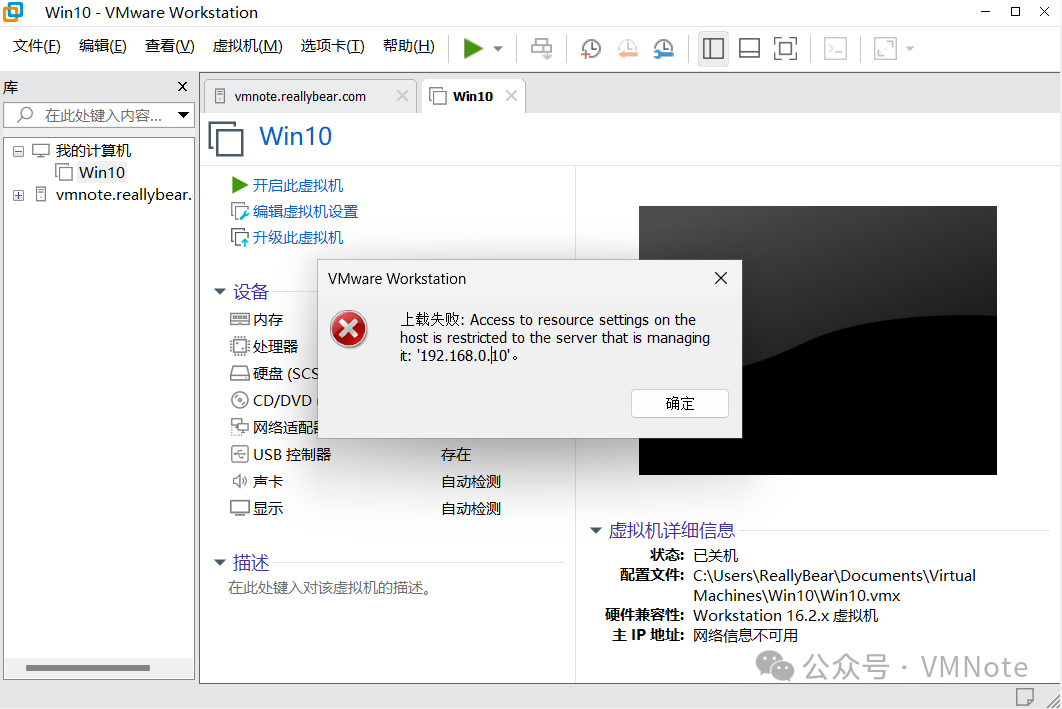Collapse the 设备 section
This screenshot has width=1062, height=709.
[x=219, y=292]
